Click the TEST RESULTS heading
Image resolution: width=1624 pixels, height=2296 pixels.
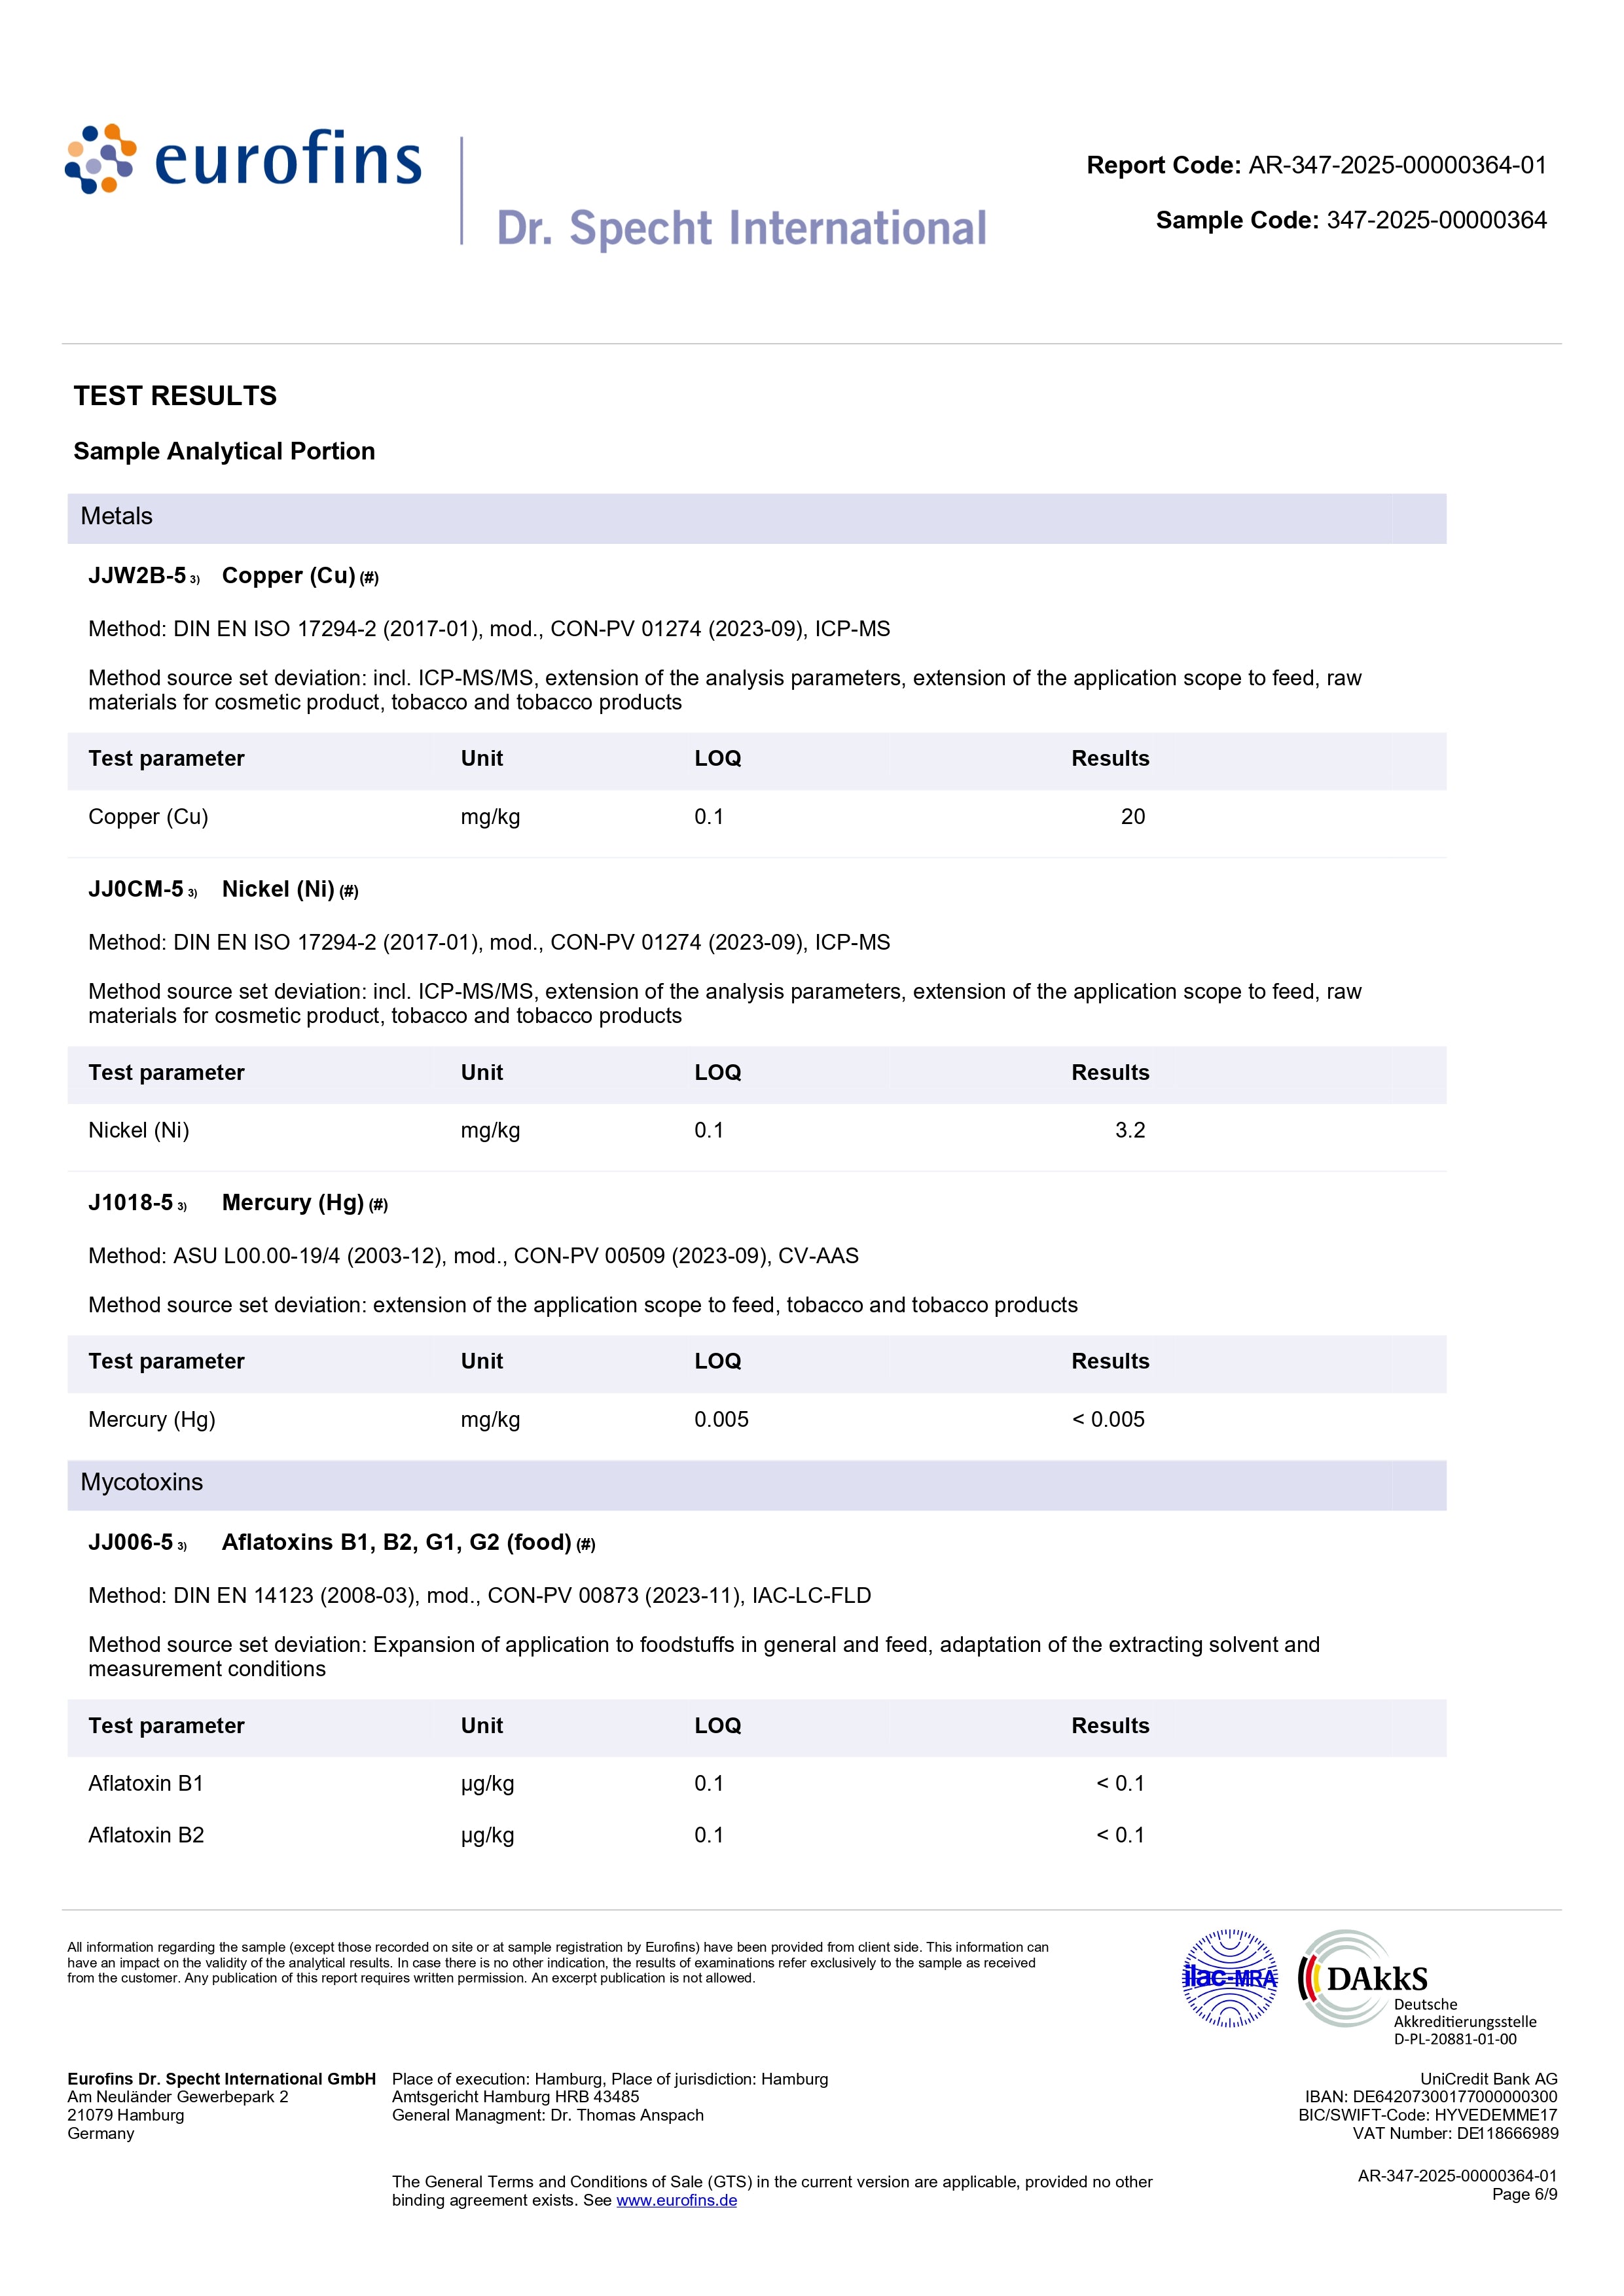pos(175,396)
